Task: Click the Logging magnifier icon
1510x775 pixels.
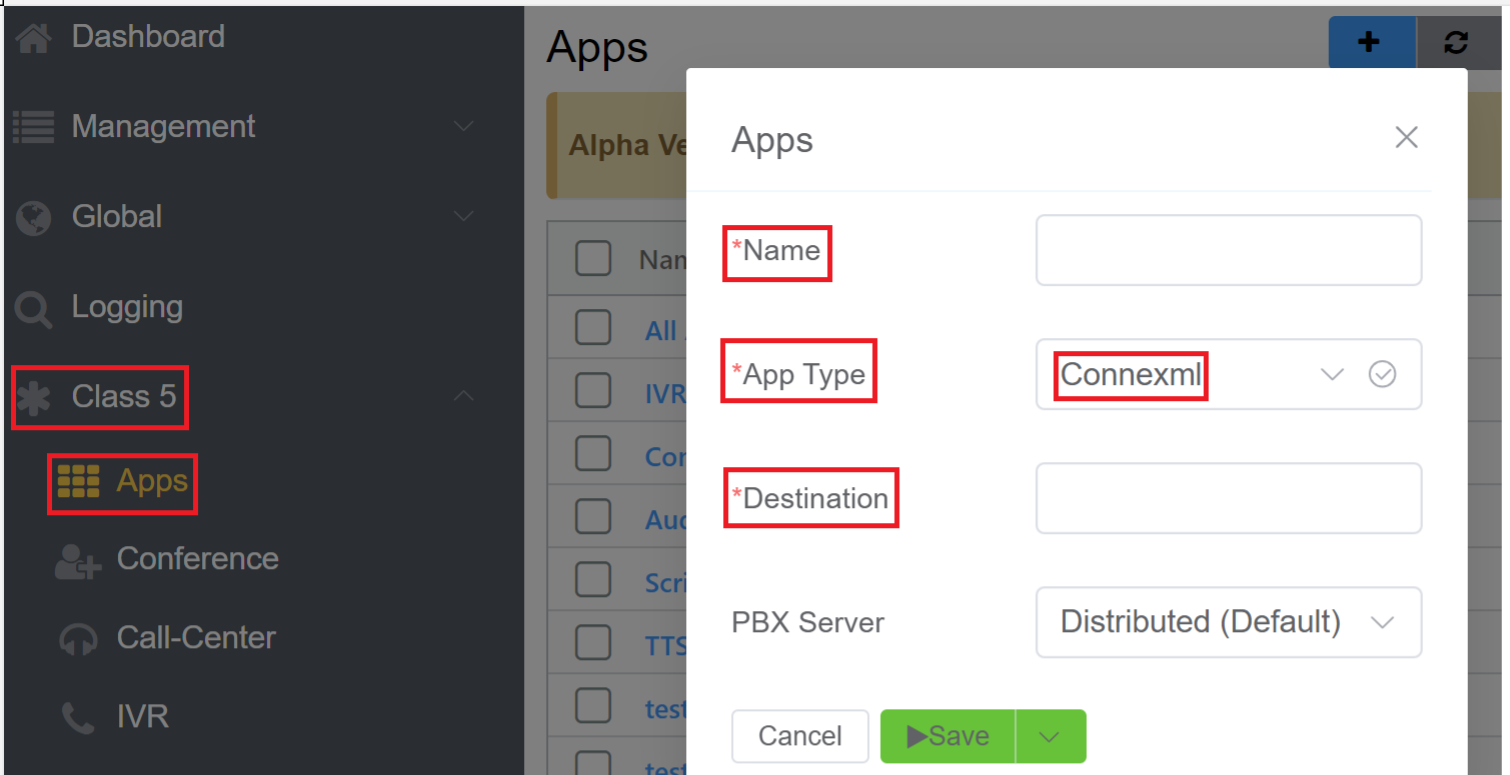Action: pyautogui.click(x=33, y=309)
